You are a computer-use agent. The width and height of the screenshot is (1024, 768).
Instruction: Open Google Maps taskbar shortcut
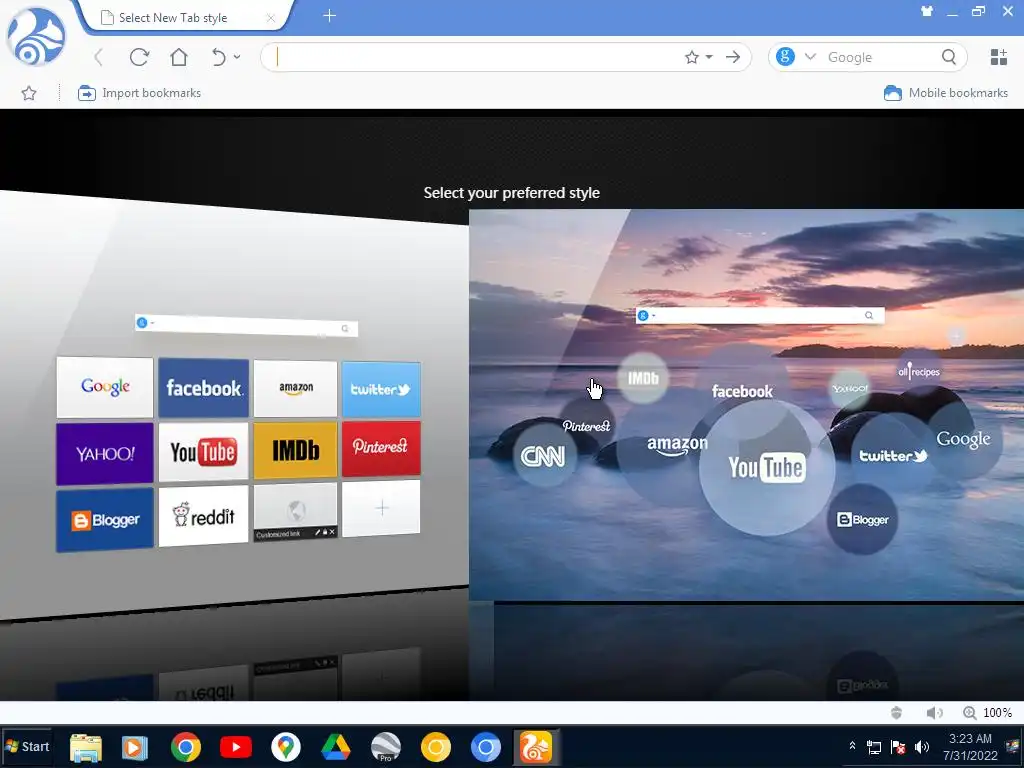click(285, 747)
